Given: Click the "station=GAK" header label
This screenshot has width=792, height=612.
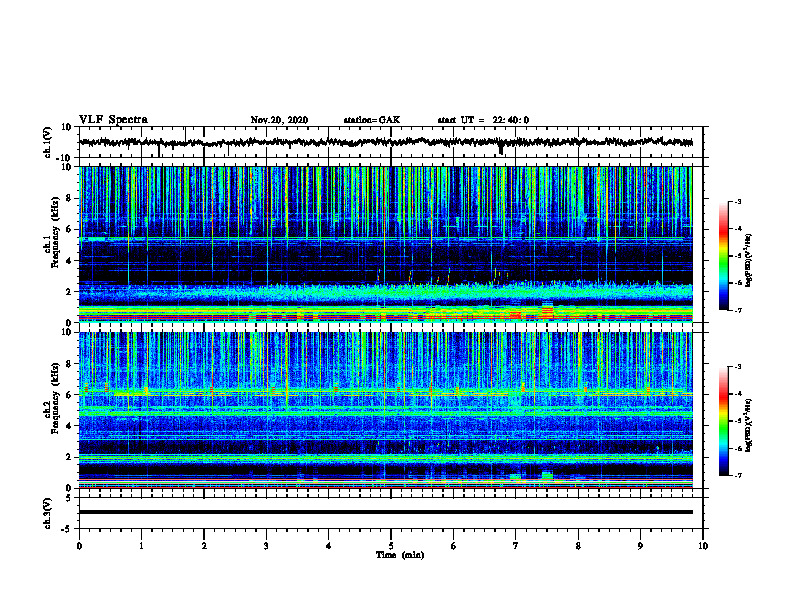Looking at the screenshot, I should [372, 120].
